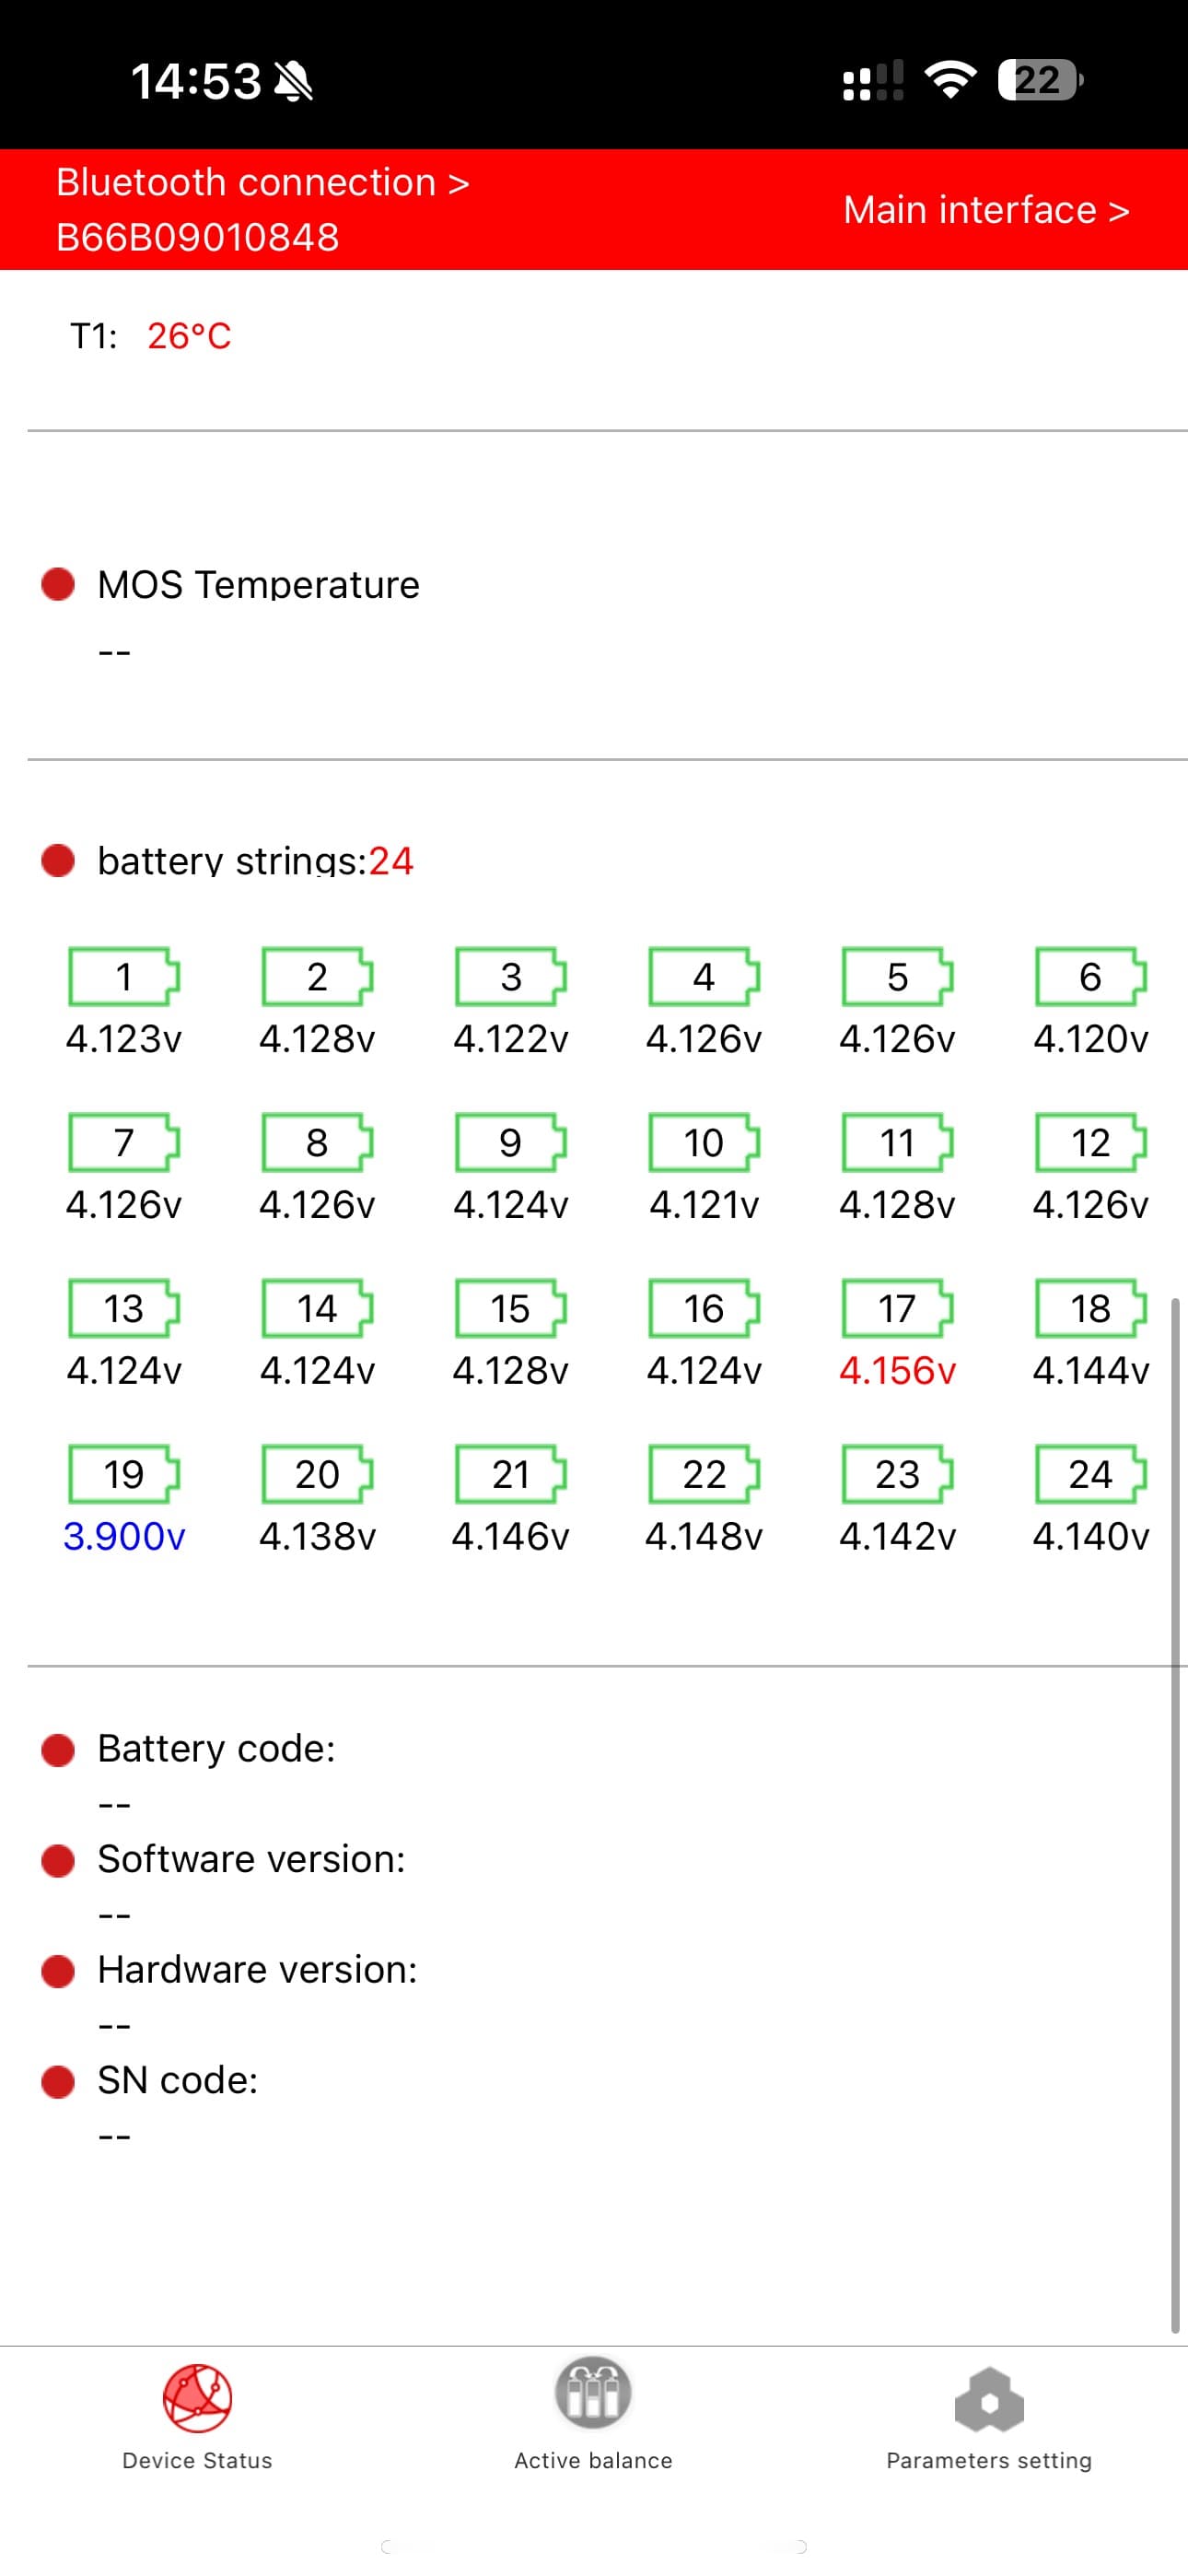
Task: Tap the red 4.156v cell voltage
Action: (x=897, y=1371)
